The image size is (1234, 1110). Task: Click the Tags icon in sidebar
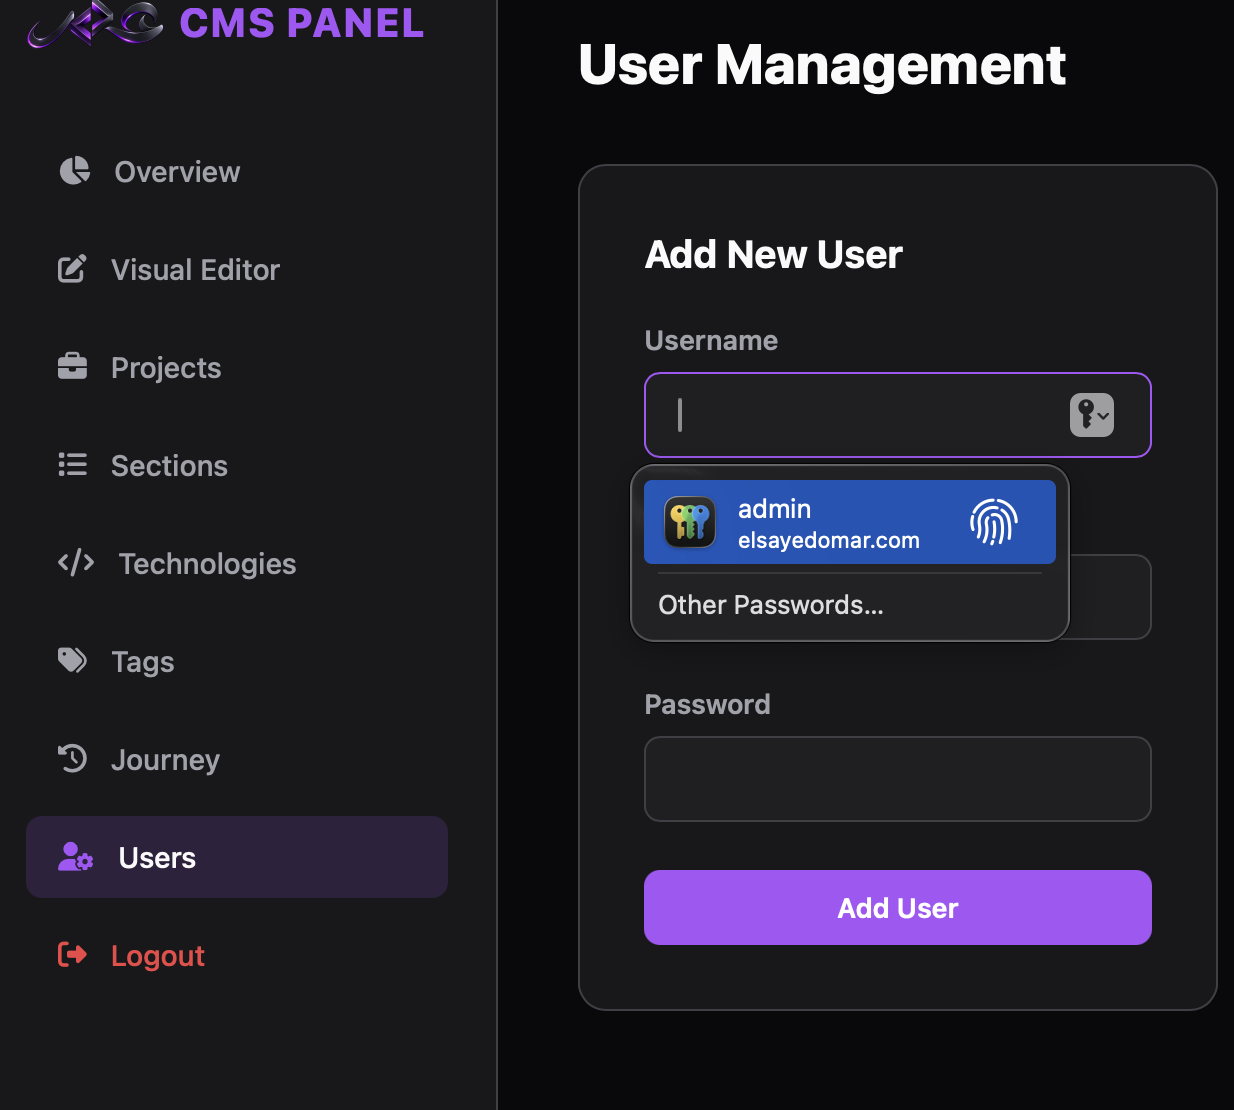point(72,660)
